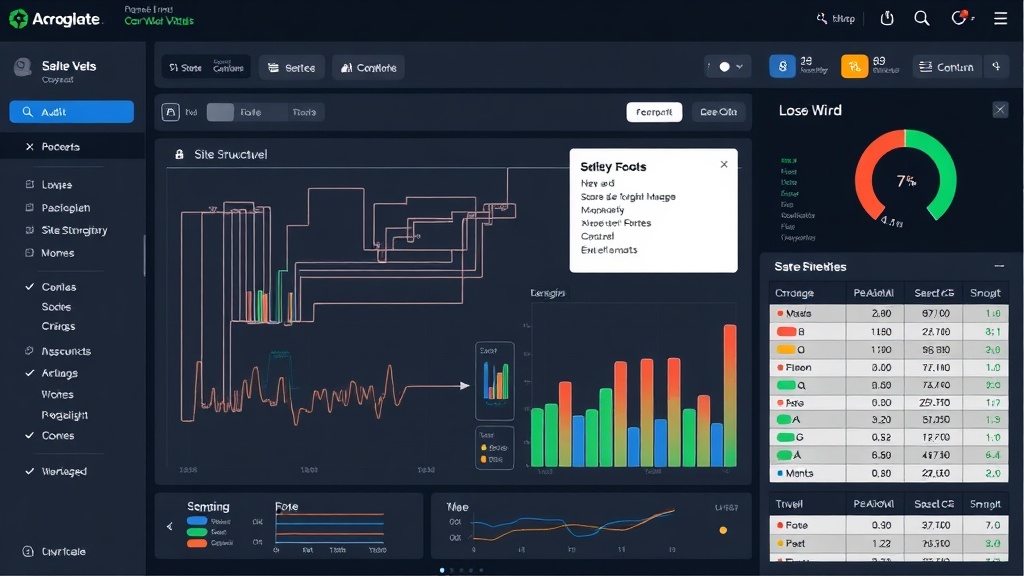The height and width of the screenshot is (576, 1024).
Task: Open the notification icon with red badge
Action: pos(959,18)
